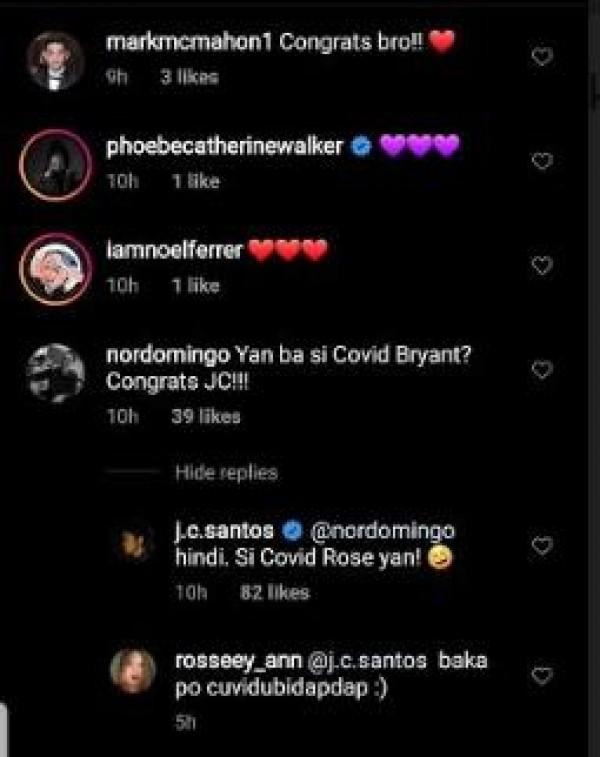600x757 pixels.
Task: Like iamnoelferrer's hearts comment
Action: click(x=541, y=265)
